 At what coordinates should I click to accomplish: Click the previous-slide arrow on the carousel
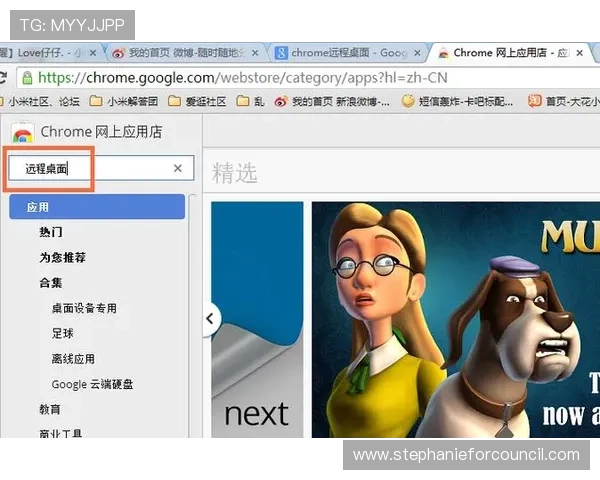tap(210, 319)
